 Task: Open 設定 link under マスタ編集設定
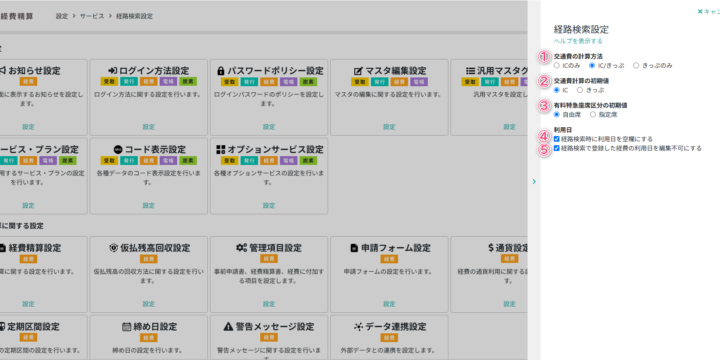click(389, 127)
